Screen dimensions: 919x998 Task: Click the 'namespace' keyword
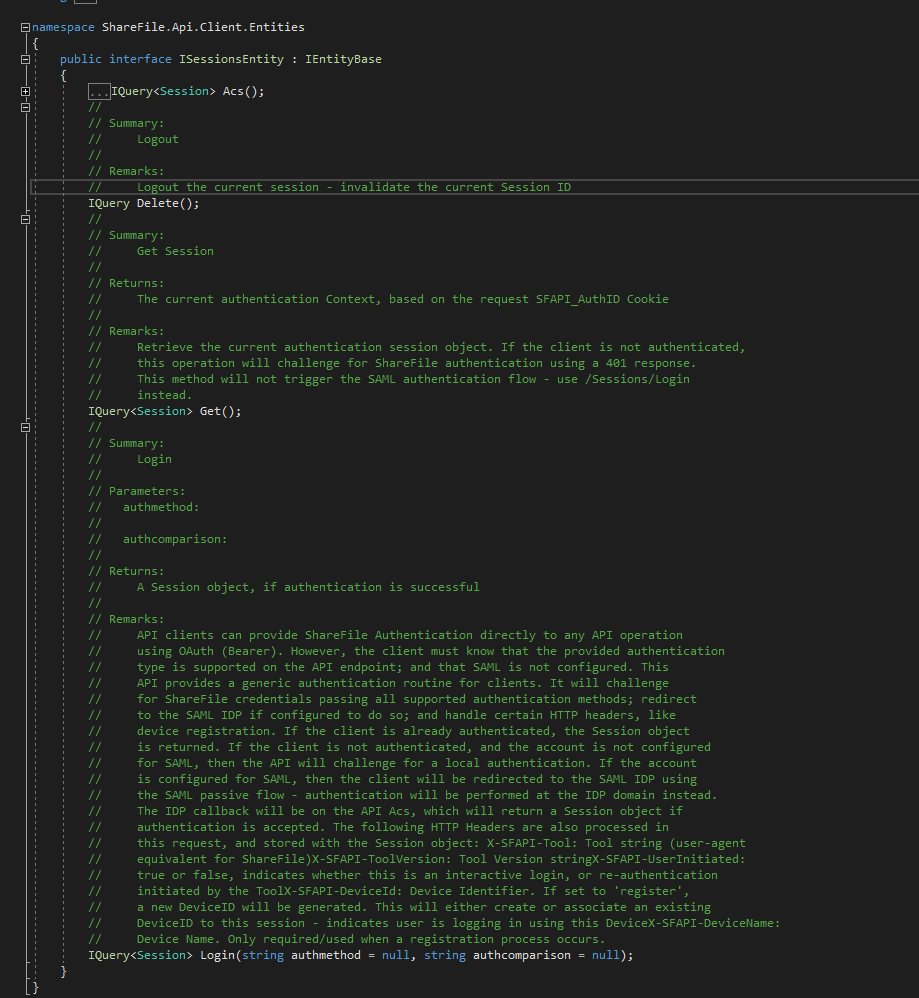pyautogui.click(x=63, y=27)
